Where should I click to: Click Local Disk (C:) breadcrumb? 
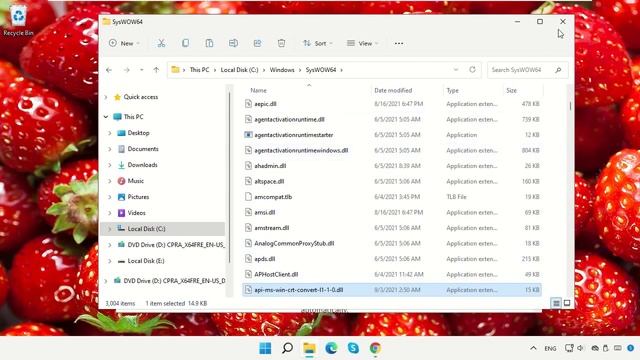click(x=239, y=70)
